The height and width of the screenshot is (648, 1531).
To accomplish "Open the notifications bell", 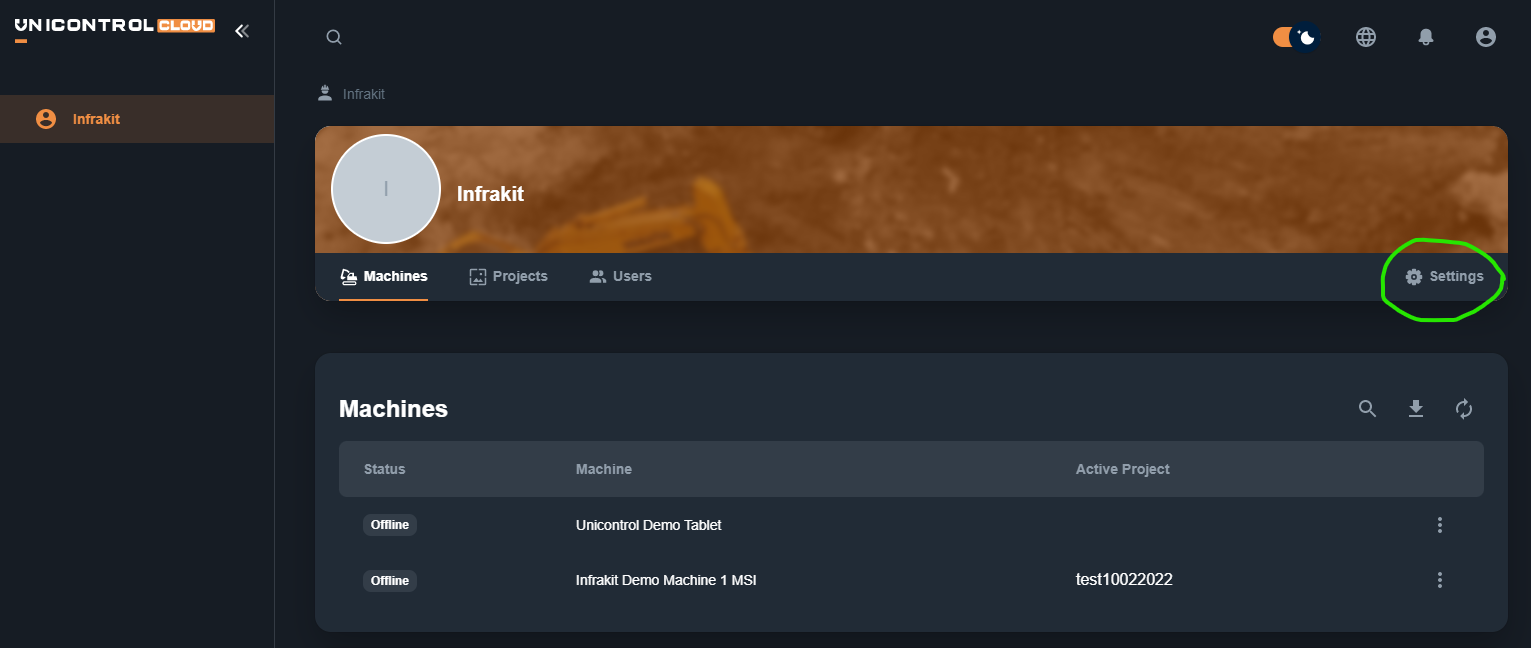I will click(x=1426, y=37).
